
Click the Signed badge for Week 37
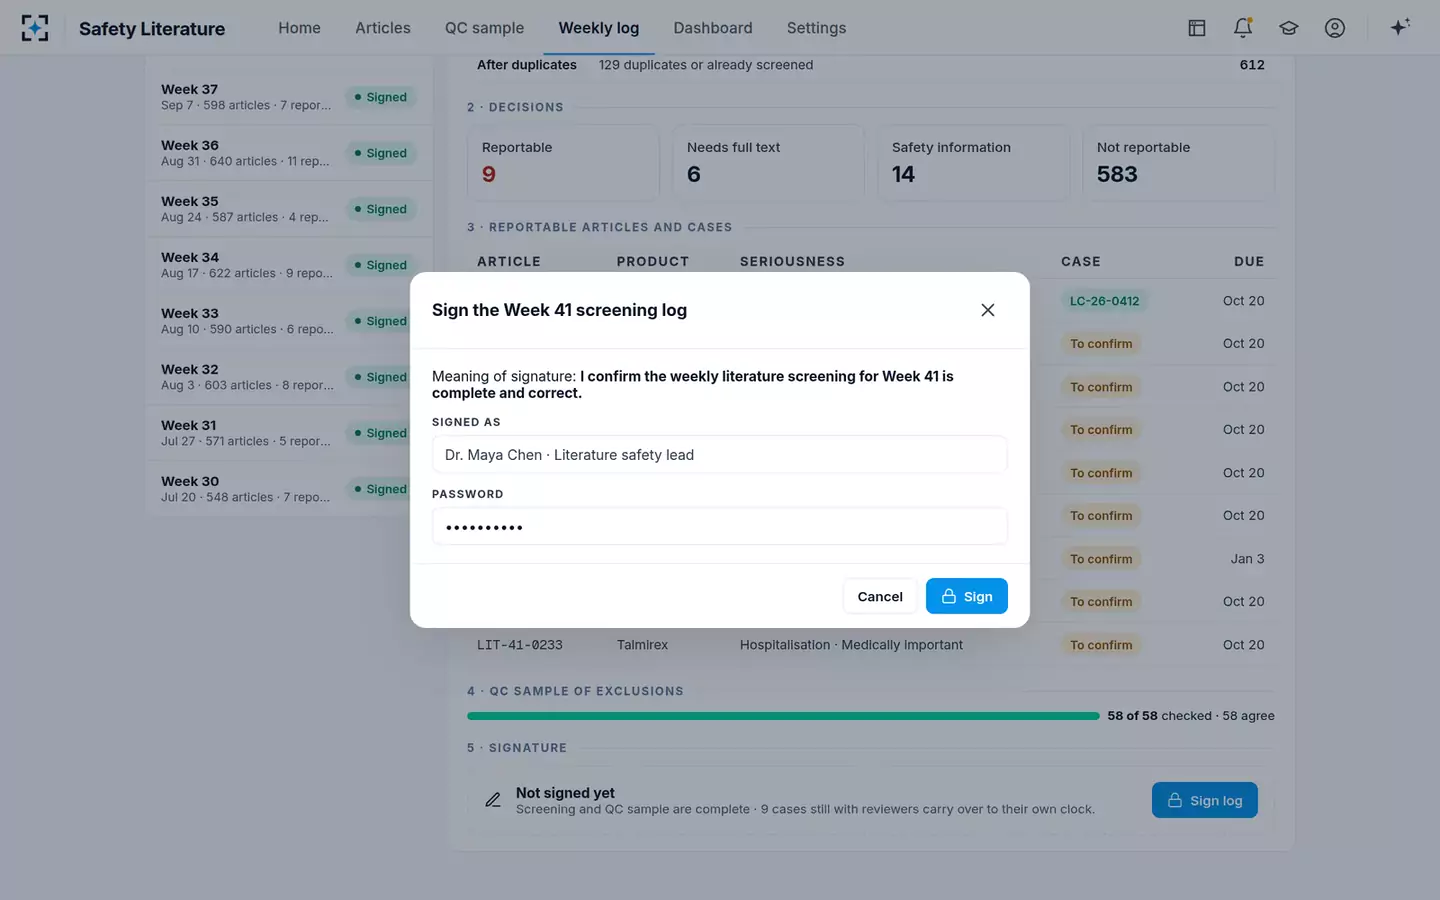(x=380, y=97)
